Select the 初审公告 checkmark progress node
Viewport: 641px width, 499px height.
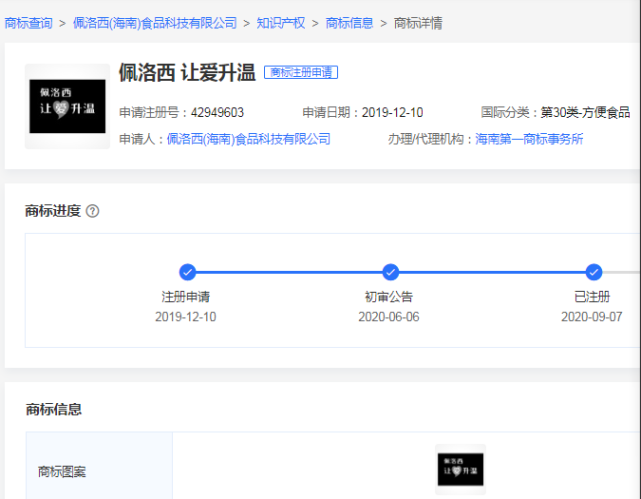(390, 272)
